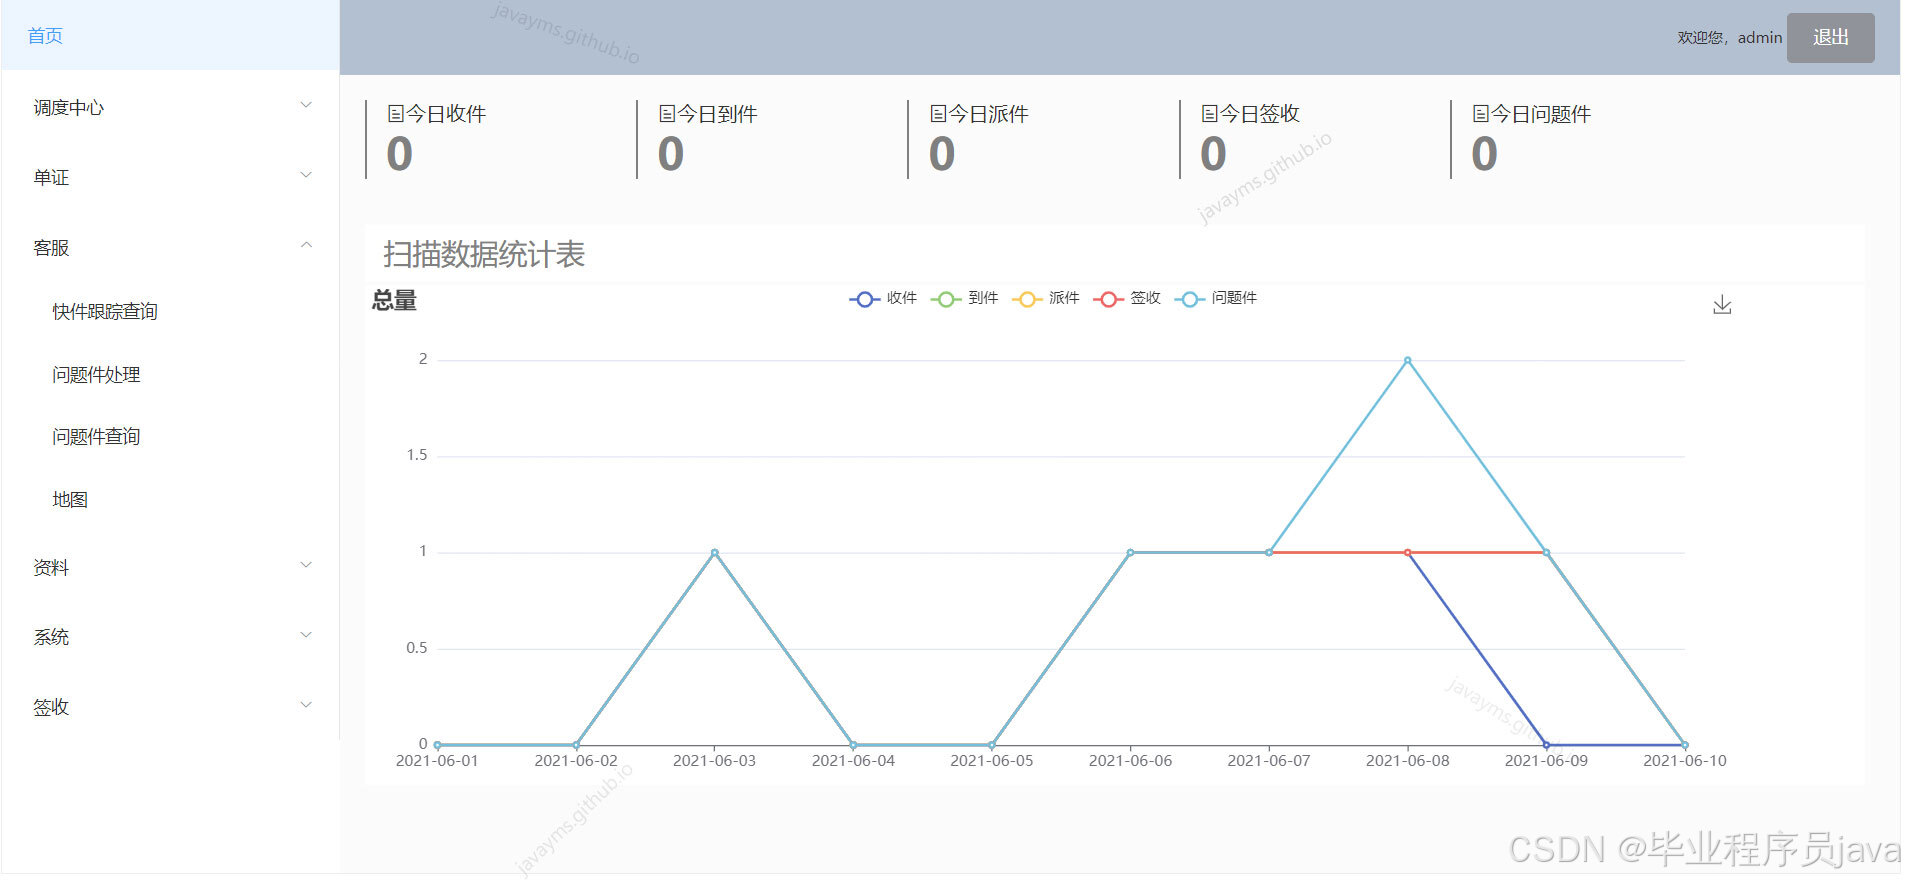Open 快件跟踪查询 submenu item

point(105,312)
